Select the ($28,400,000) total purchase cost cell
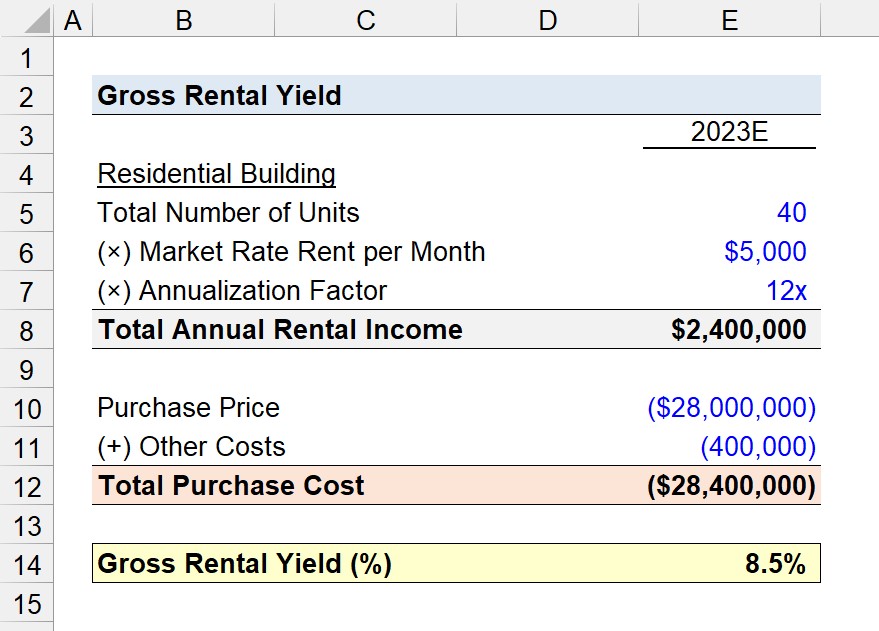Viewport: 879px width, 631px height. (x=729, y=485)
